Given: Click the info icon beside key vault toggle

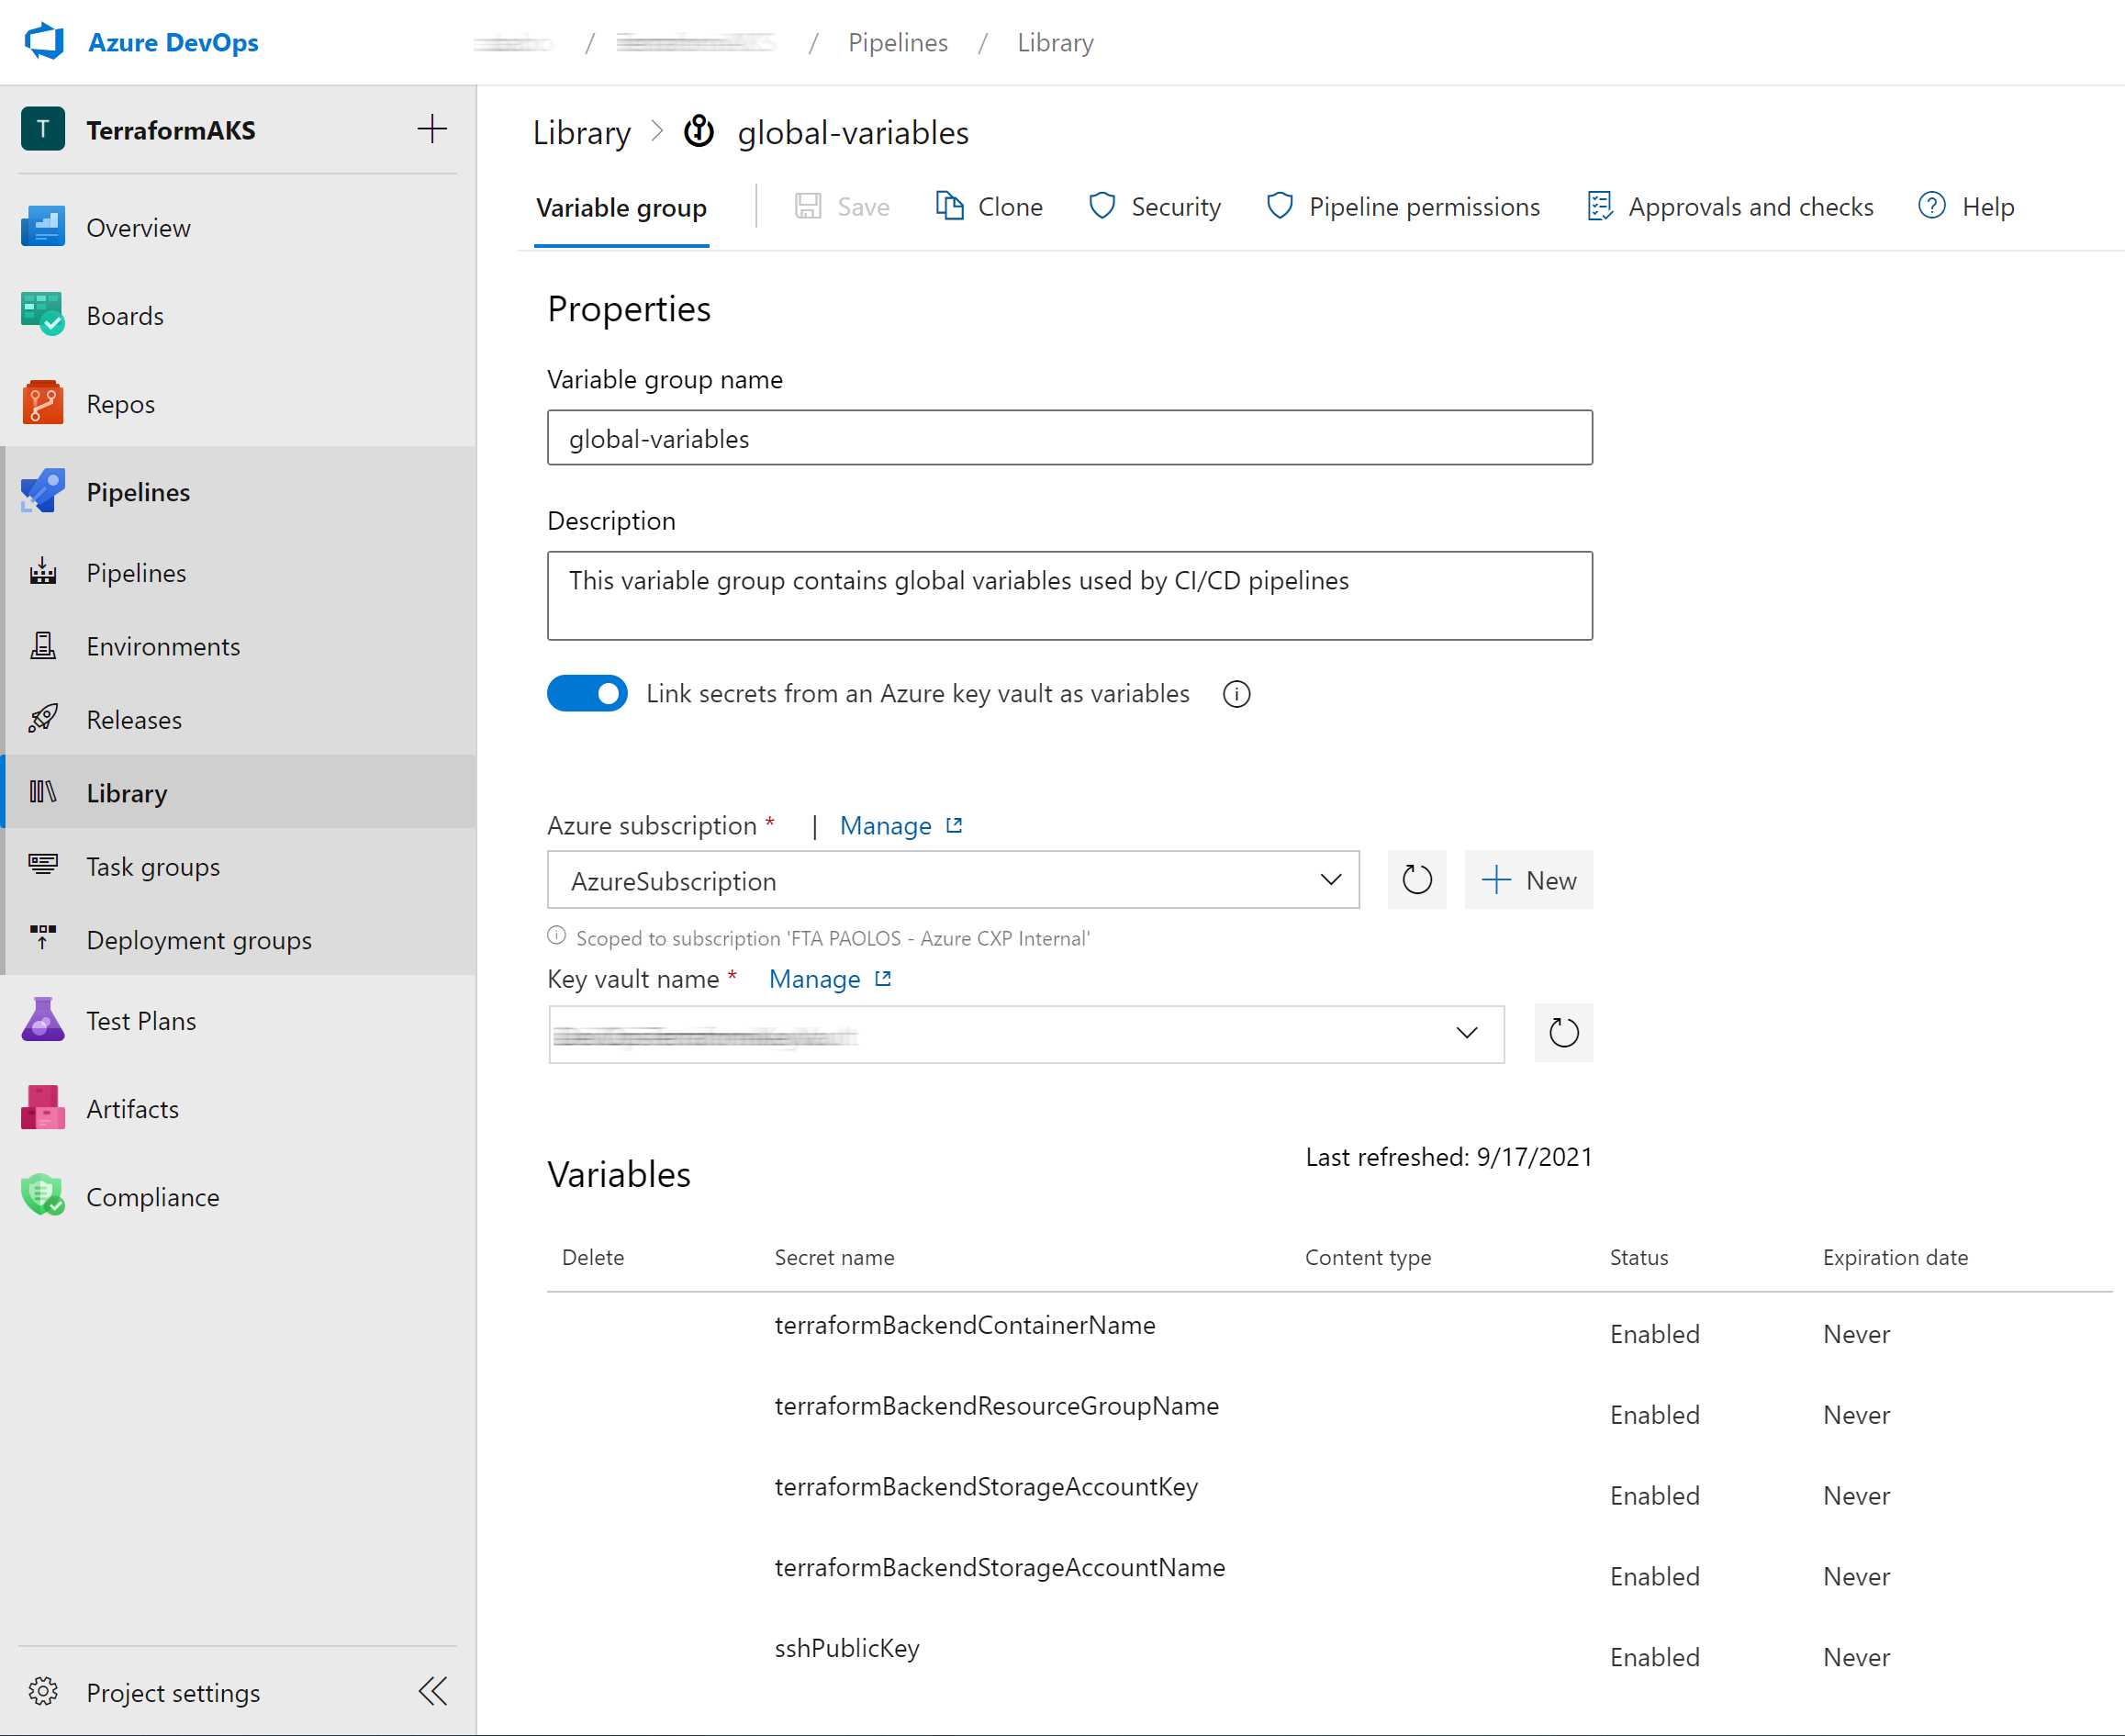Looking at the screenshot, I should [1236, 694].
